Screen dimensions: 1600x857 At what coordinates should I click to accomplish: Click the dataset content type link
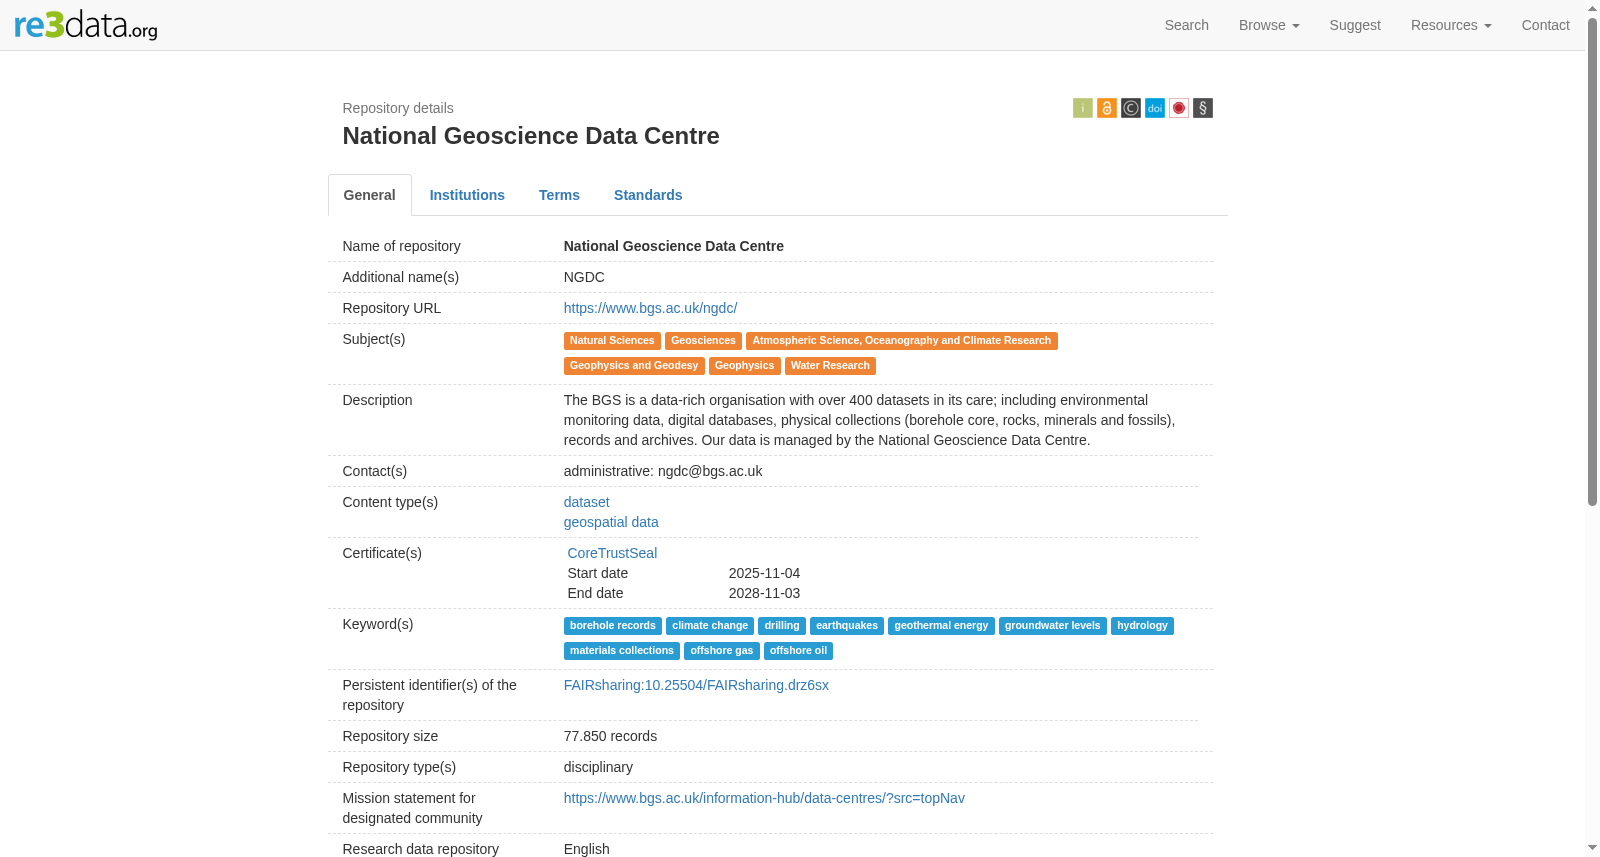pyautogui.click(x=586, y=502)
